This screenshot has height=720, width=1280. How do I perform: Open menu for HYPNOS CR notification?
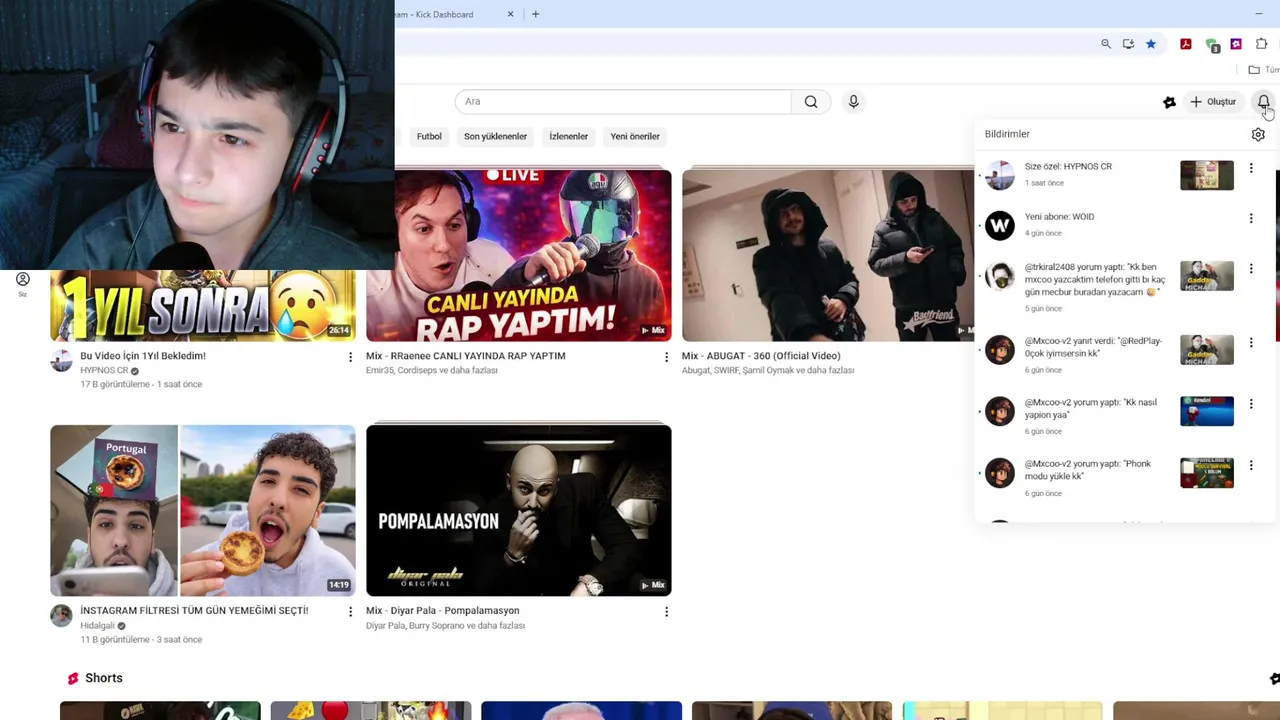coord(1251,168)
